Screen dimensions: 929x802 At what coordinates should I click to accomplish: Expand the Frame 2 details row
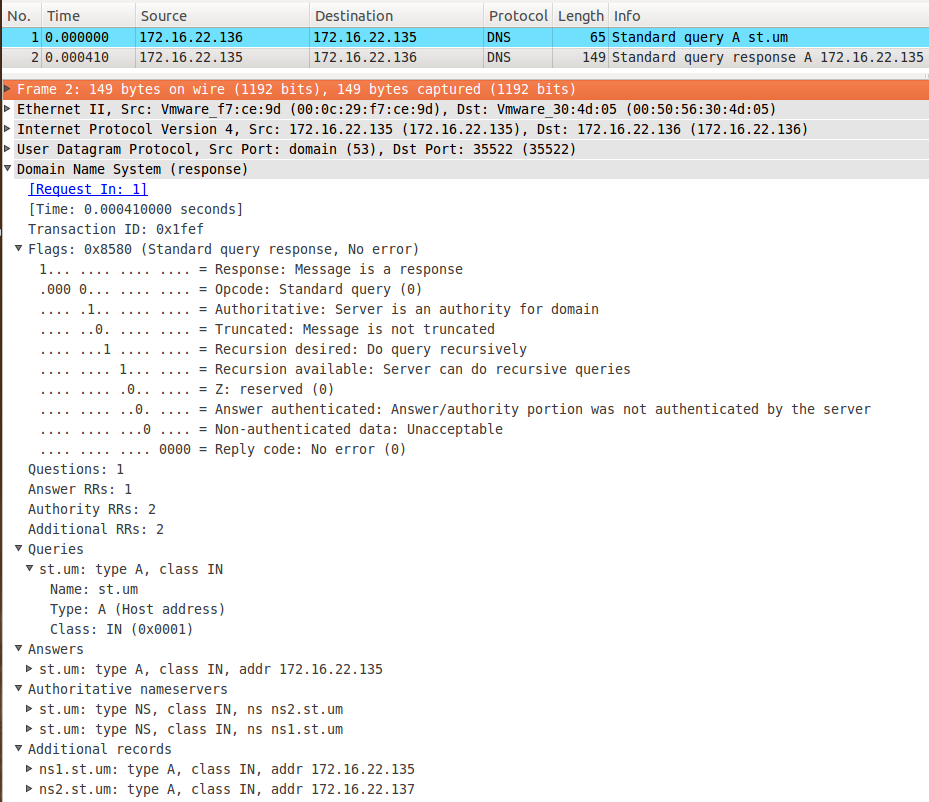[x=7, y=89]
